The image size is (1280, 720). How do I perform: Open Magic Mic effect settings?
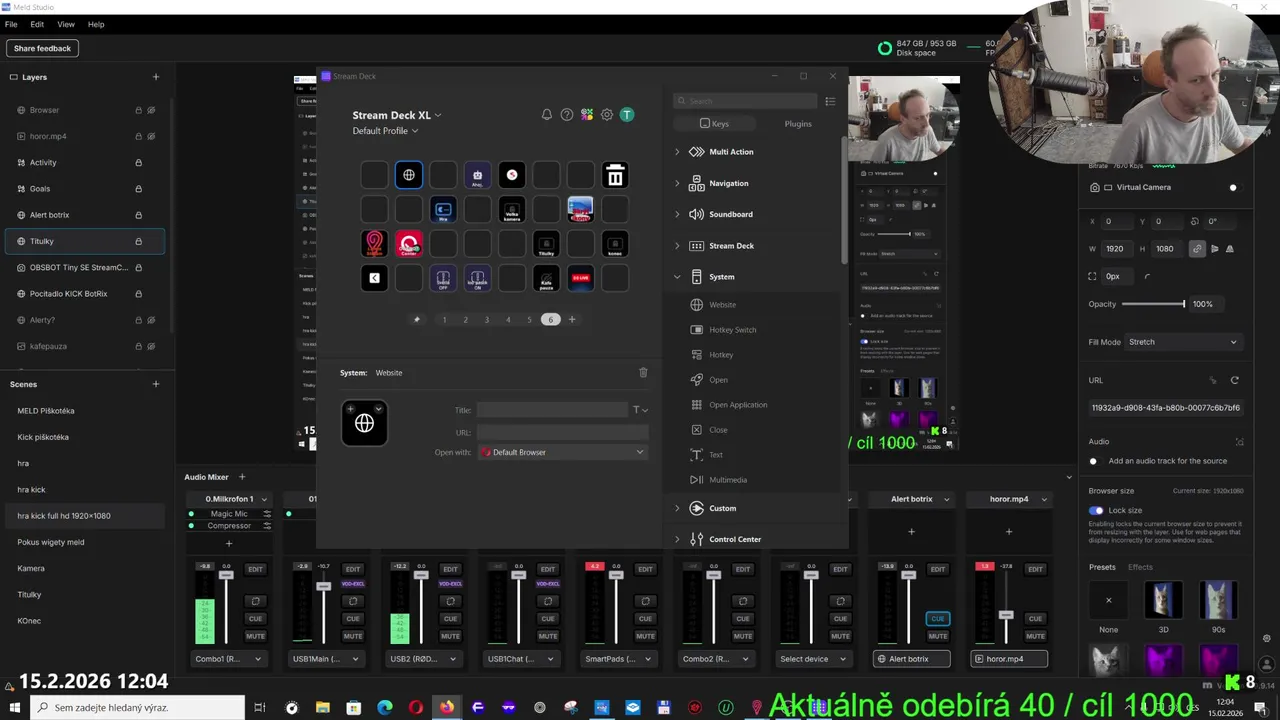coord(267,514)
